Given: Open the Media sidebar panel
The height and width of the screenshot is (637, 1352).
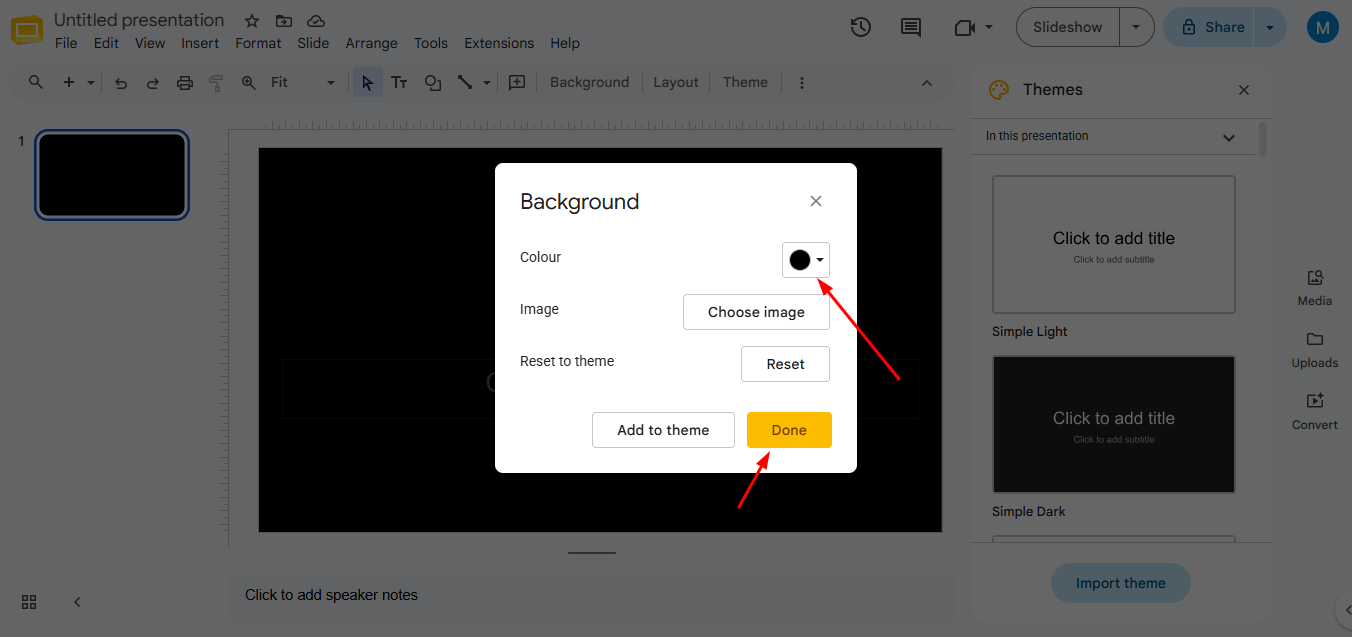Looking at the screenshot, I should point(1315,287).
